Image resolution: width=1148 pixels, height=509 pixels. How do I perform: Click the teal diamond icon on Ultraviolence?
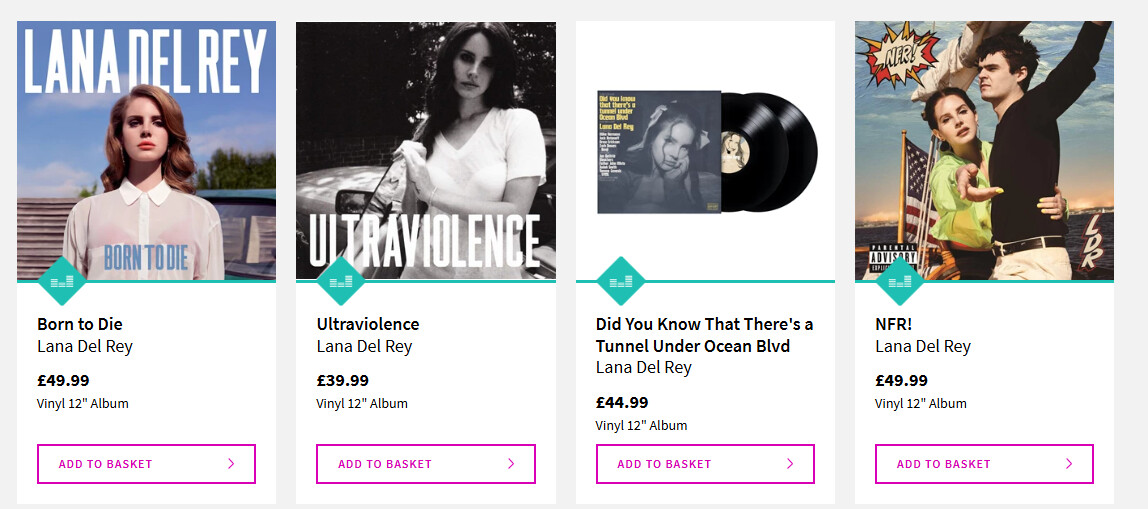(x=341, y=281)
